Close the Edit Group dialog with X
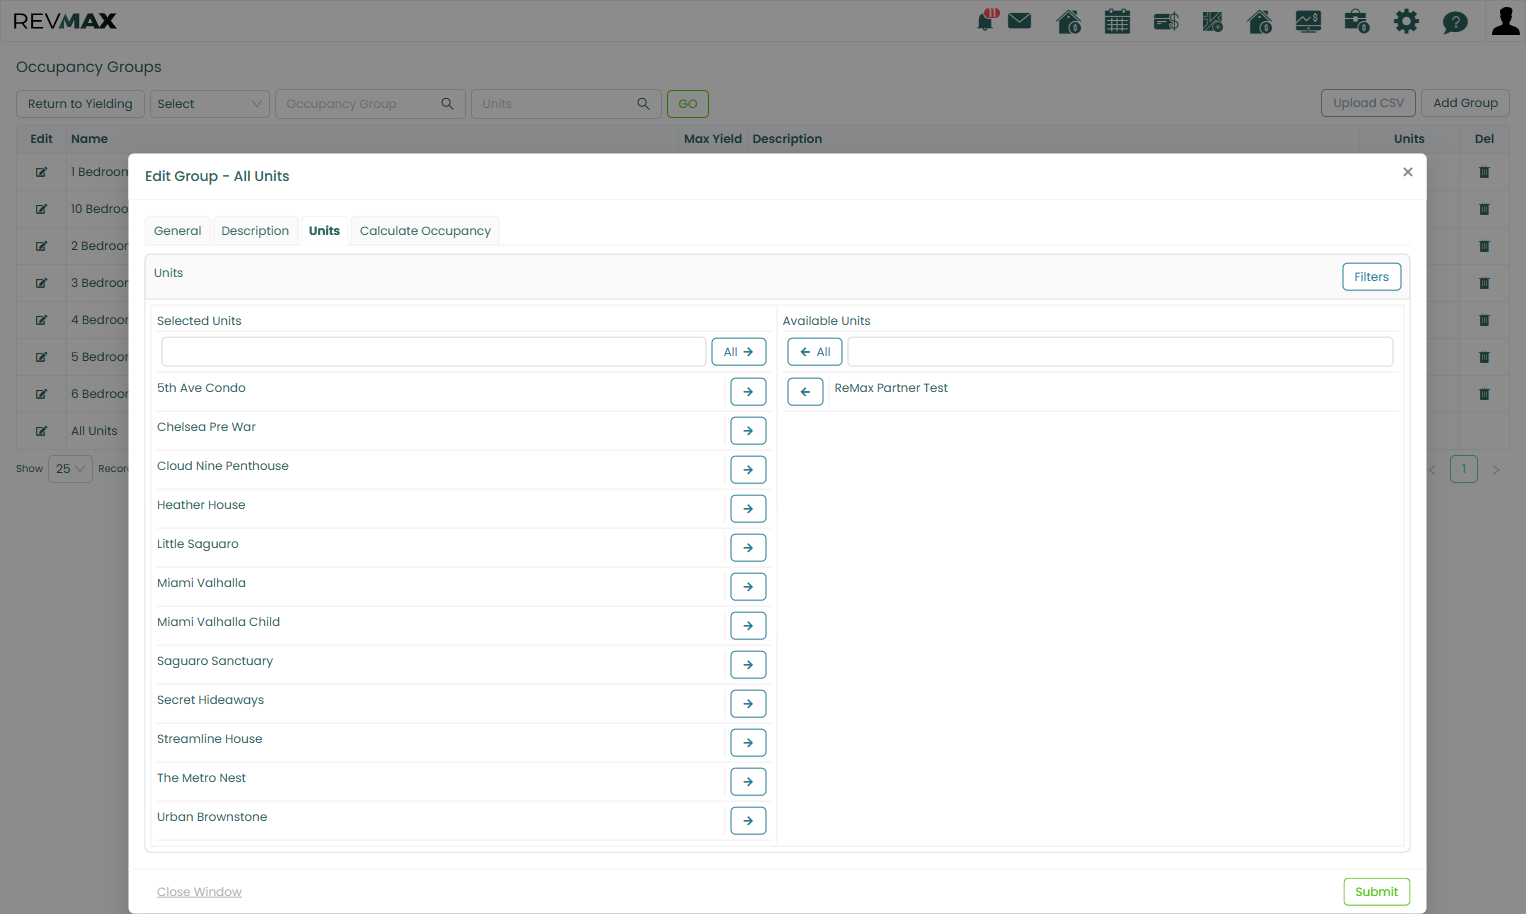 point(1408,172)
